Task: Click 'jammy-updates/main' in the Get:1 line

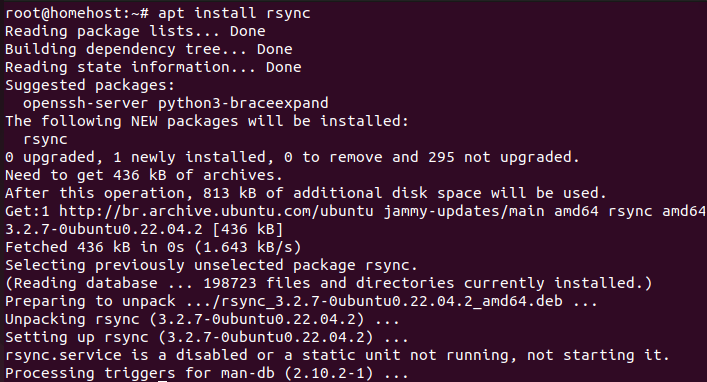Action: 464,211
